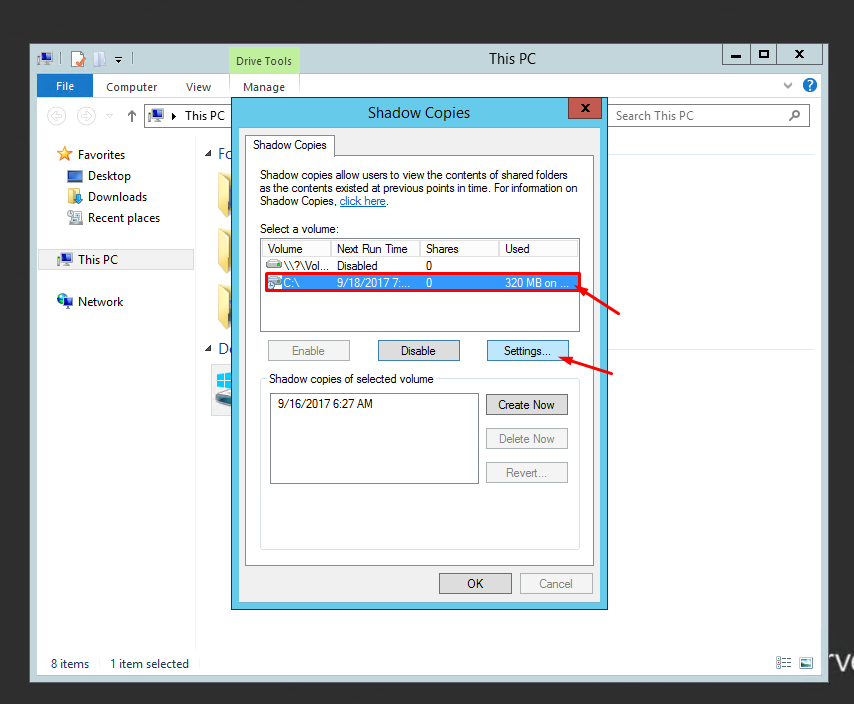
Task: Collapse the Folders group triangle
Action: tap(208, 154)
